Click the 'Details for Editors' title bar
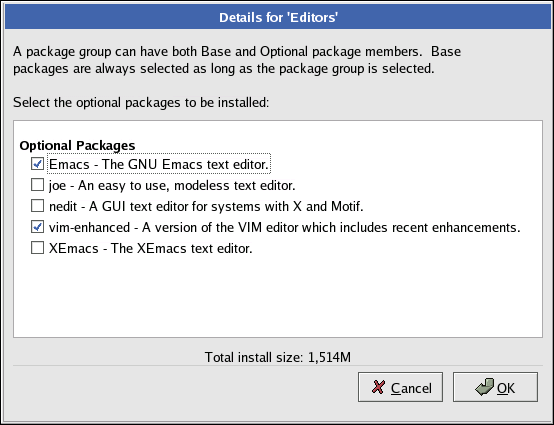Screen dimensions: 554x425 (278, 17)
